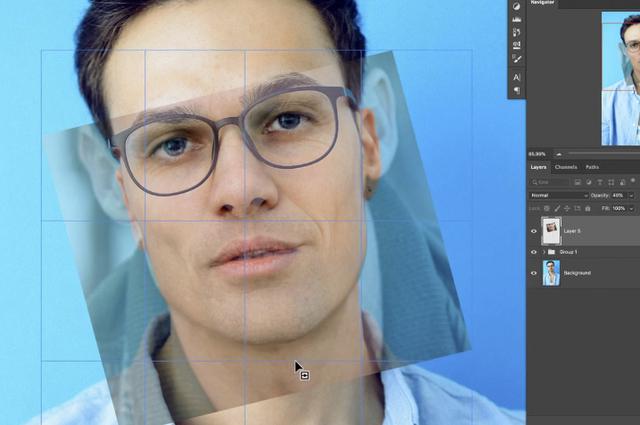Click the Opacity percentage field
The height and width of the screenshot is (425, 640).
coord(618,196)
